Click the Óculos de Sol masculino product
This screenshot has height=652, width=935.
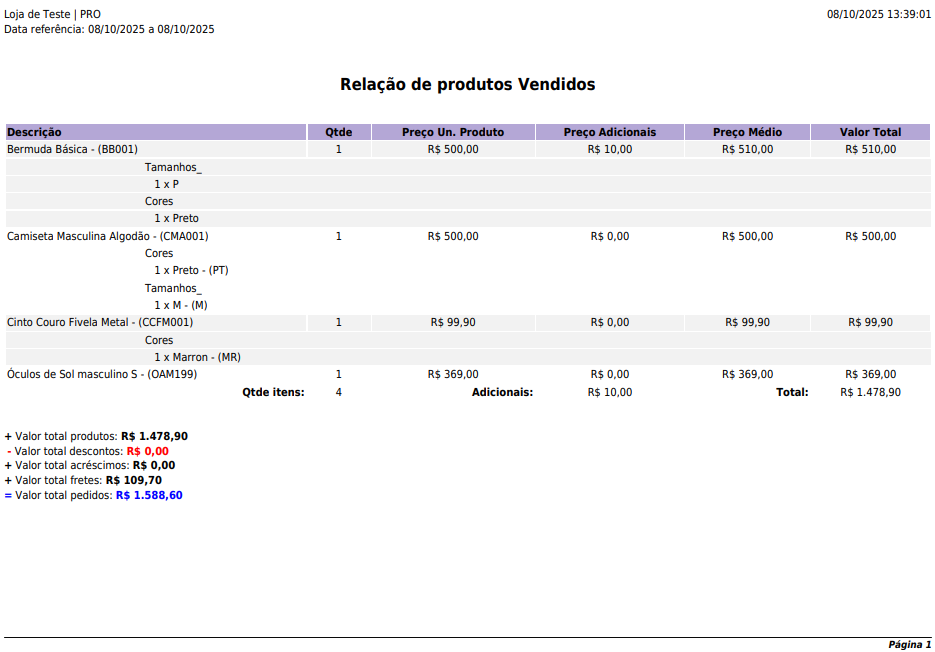(102, 374)
